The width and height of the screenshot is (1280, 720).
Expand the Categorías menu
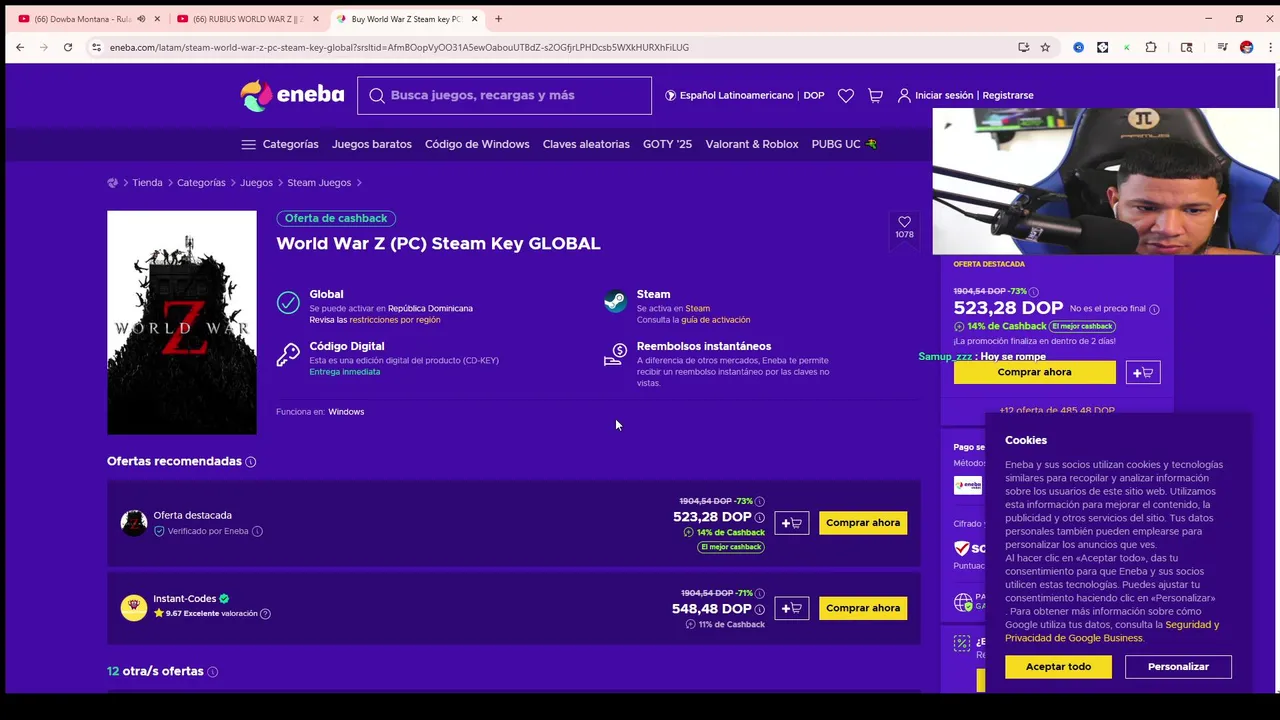(280, 144)
